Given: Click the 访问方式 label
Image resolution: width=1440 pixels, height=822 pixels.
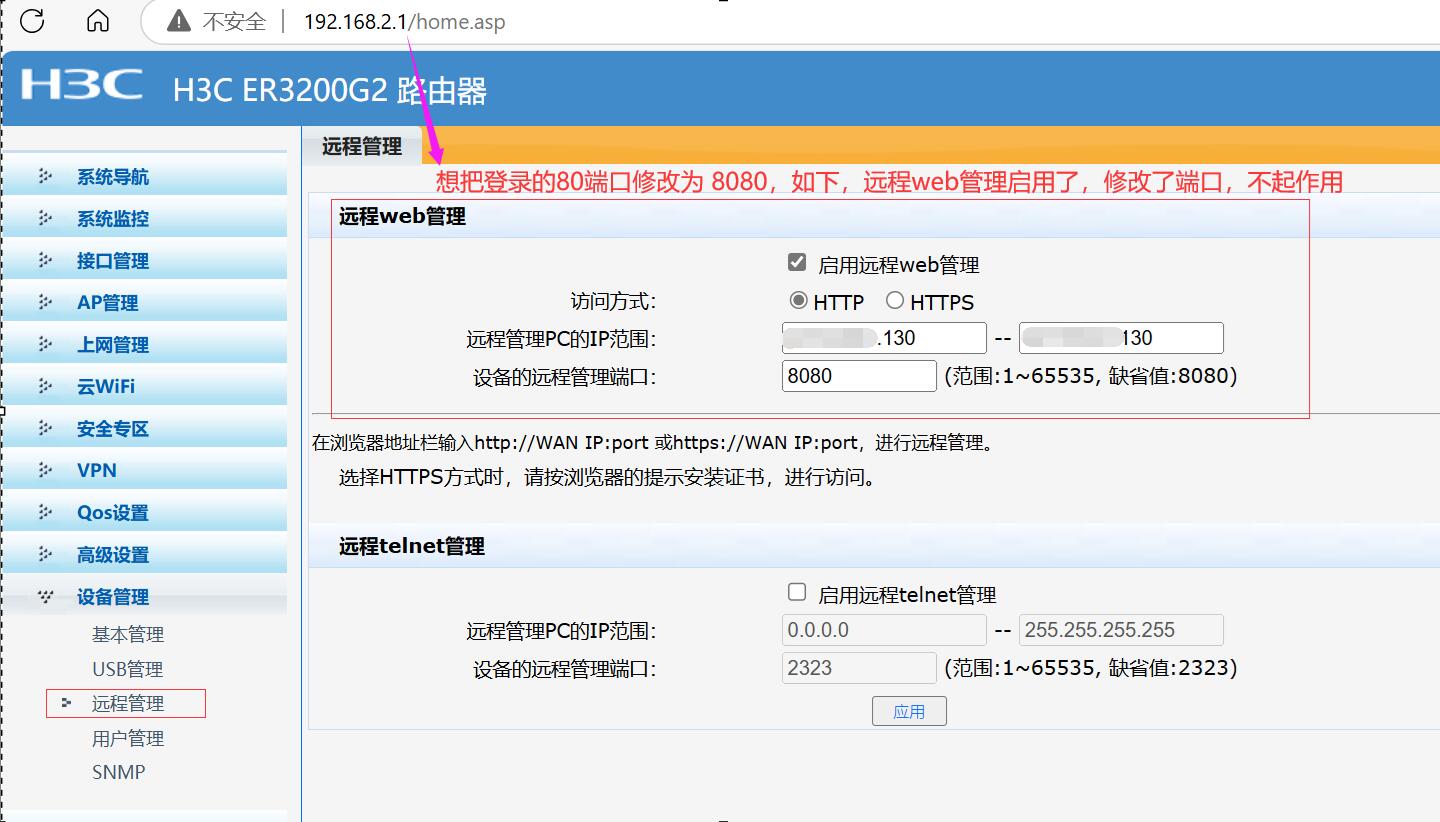Looking at the screenshot, I should [x=613, y=301].
